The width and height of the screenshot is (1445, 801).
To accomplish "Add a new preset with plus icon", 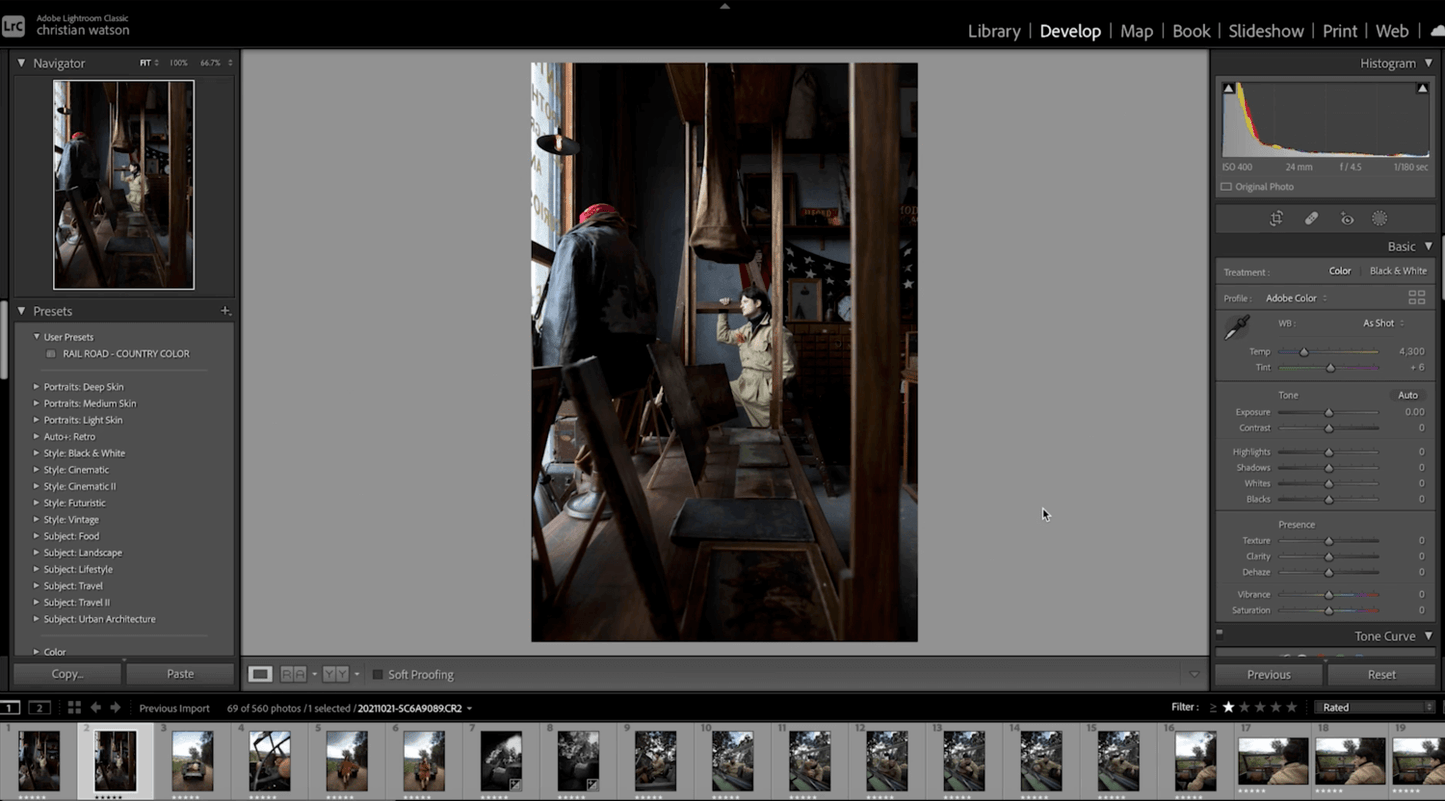I will 225,311.
